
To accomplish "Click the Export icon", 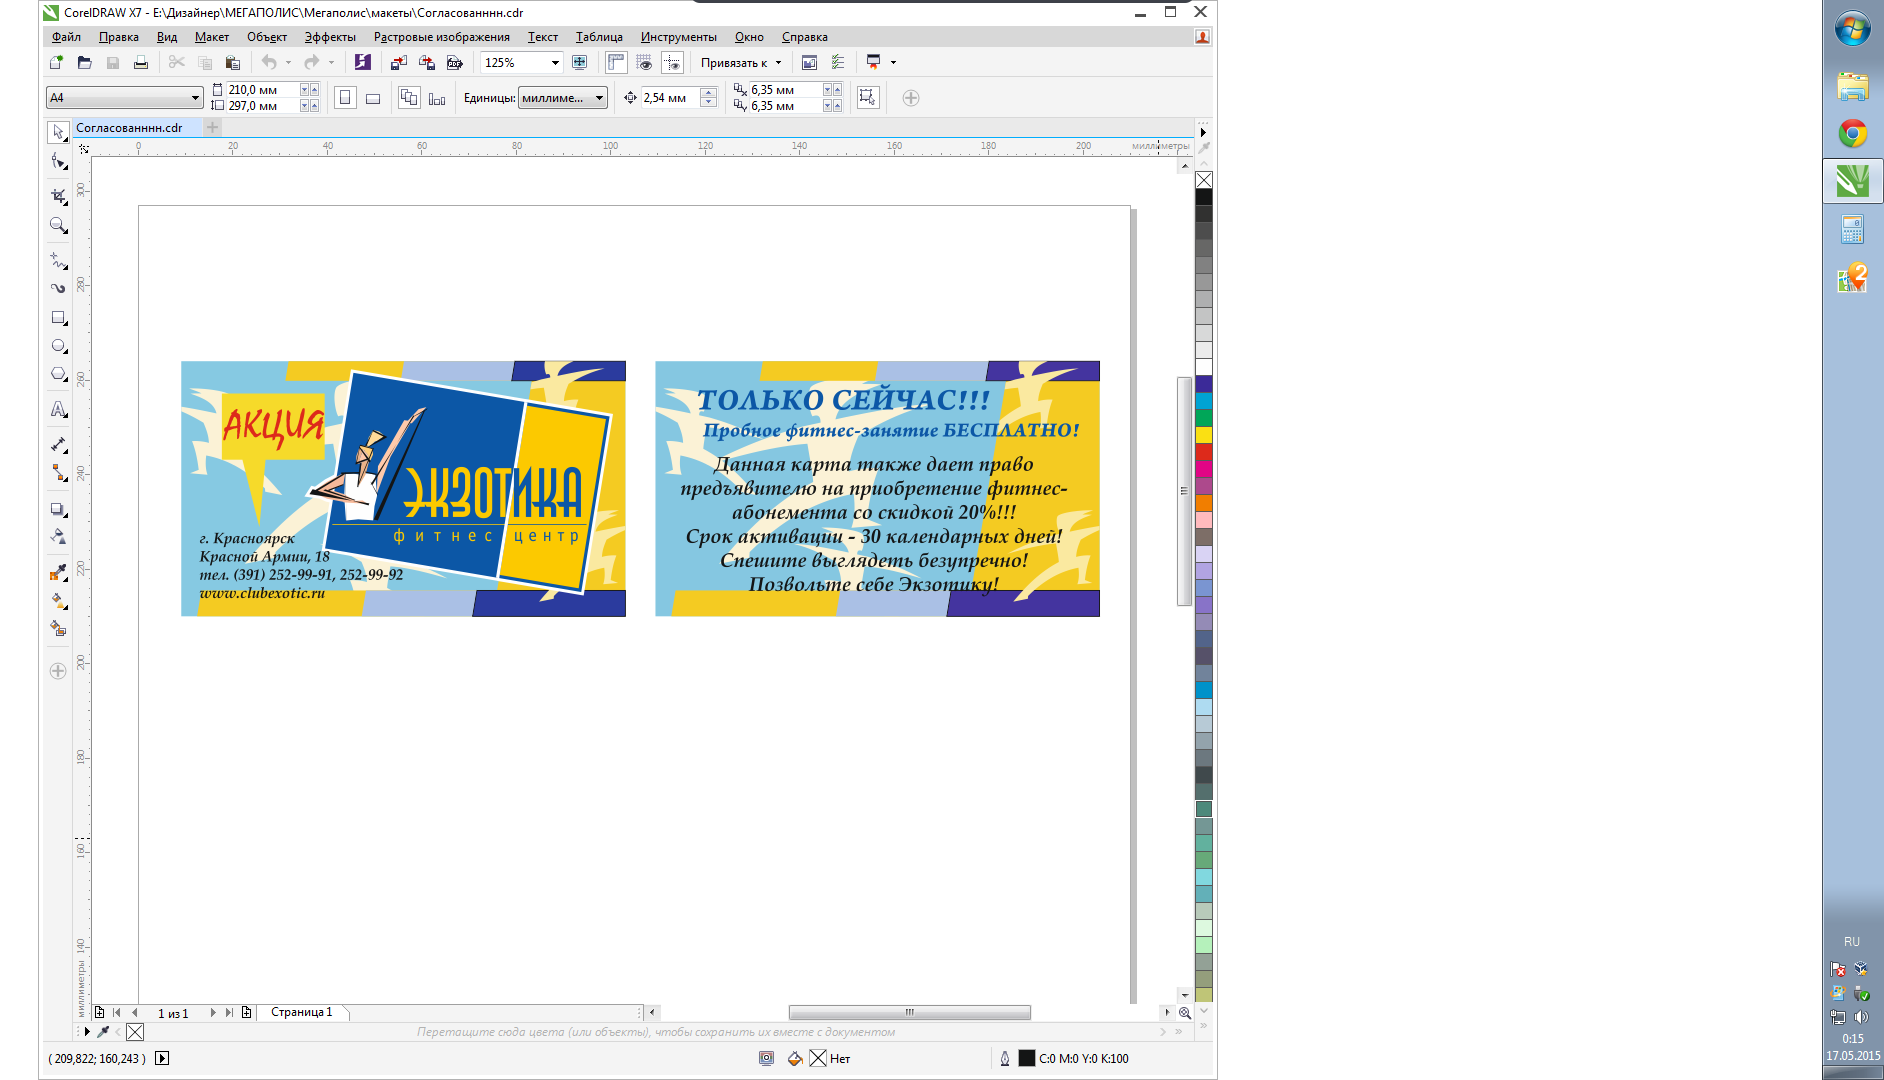I will point(427,62).
